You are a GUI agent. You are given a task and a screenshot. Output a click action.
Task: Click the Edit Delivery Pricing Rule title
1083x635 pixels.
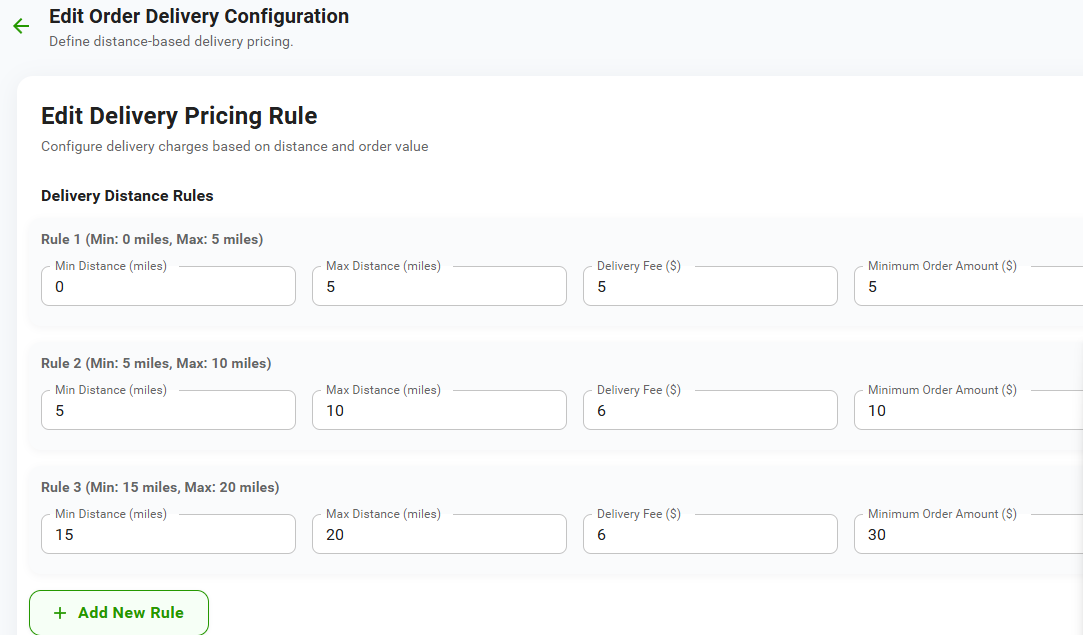tap(179, 116)
